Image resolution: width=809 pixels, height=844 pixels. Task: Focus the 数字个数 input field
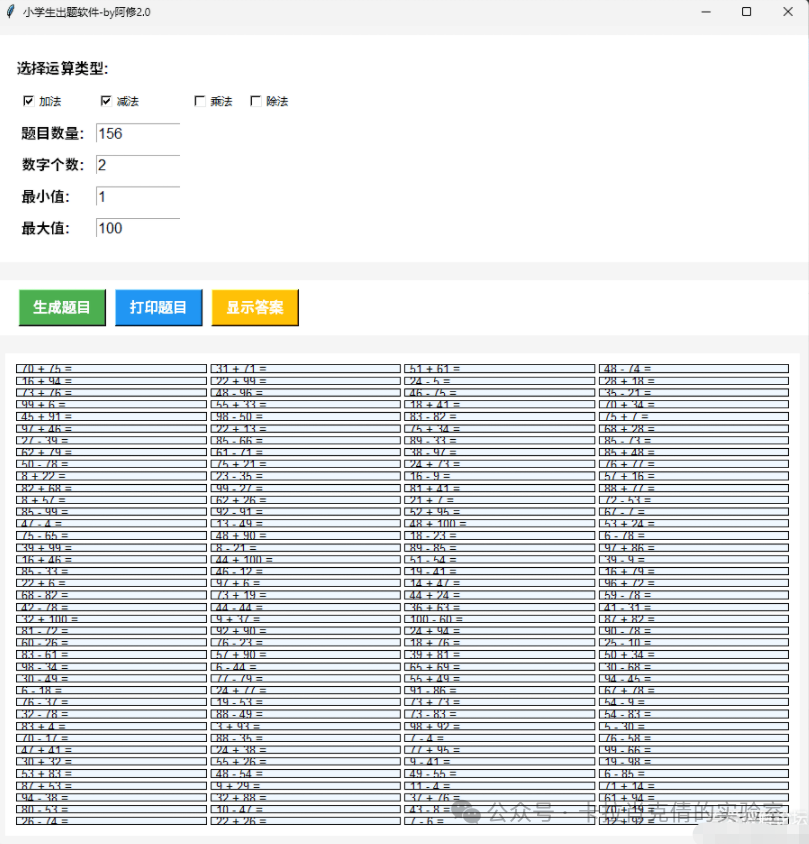138,165
